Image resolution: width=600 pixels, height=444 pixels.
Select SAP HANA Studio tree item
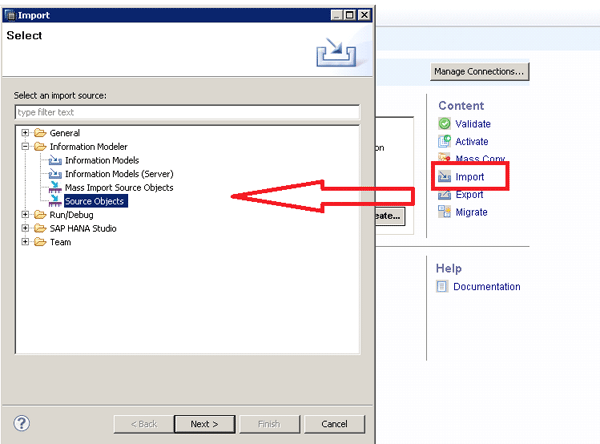coord(83,229)
